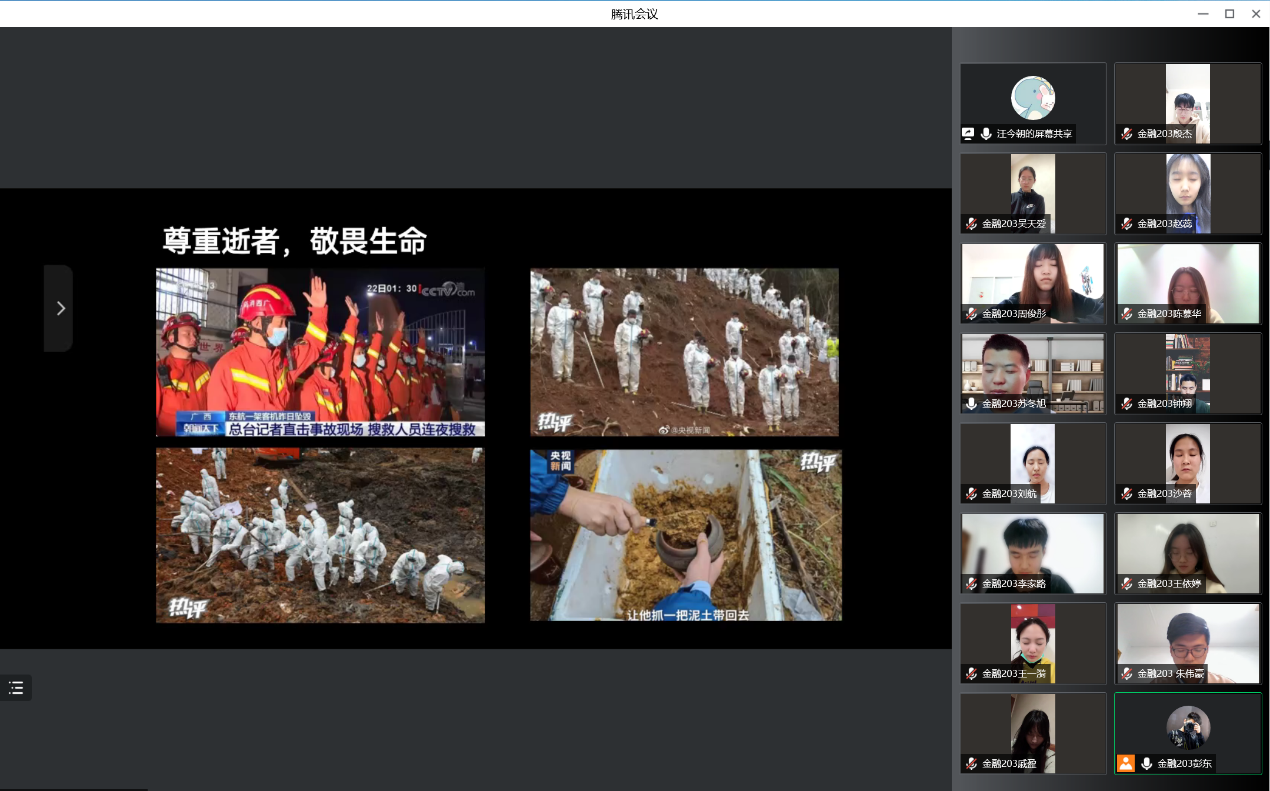This screenshot has width=1270, height=791.
Task: Click the muted mic icon for 金融203王依婷
Action: 1126,583
